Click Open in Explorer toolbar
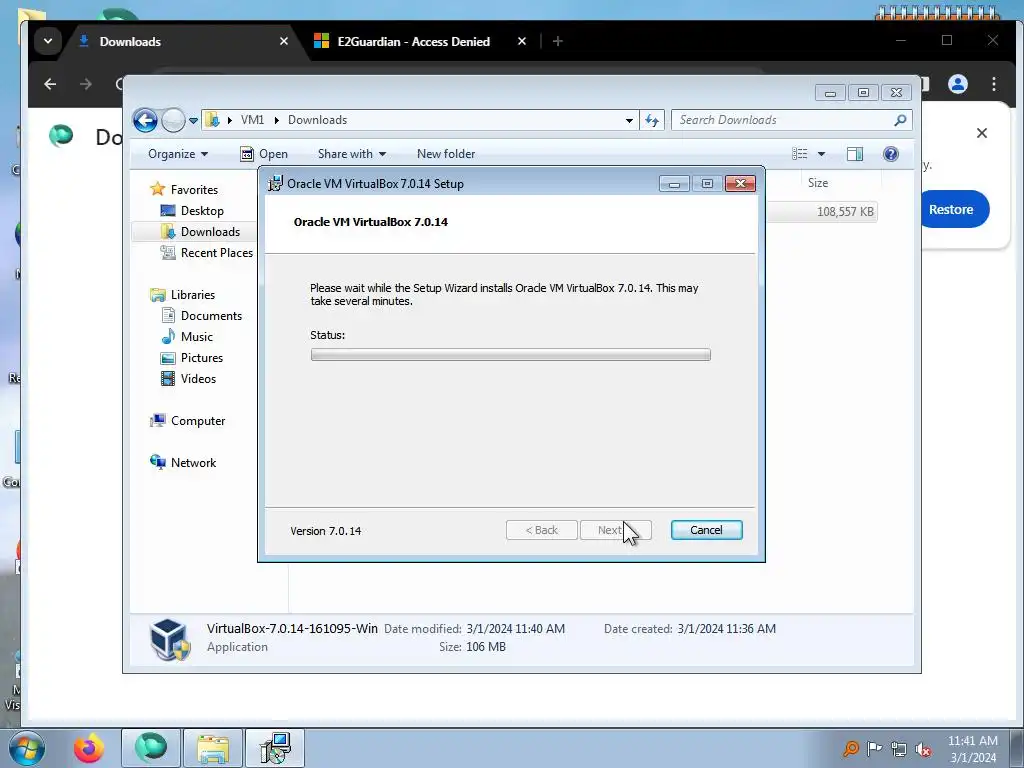The image size is (1024, 768). (264, 154)
